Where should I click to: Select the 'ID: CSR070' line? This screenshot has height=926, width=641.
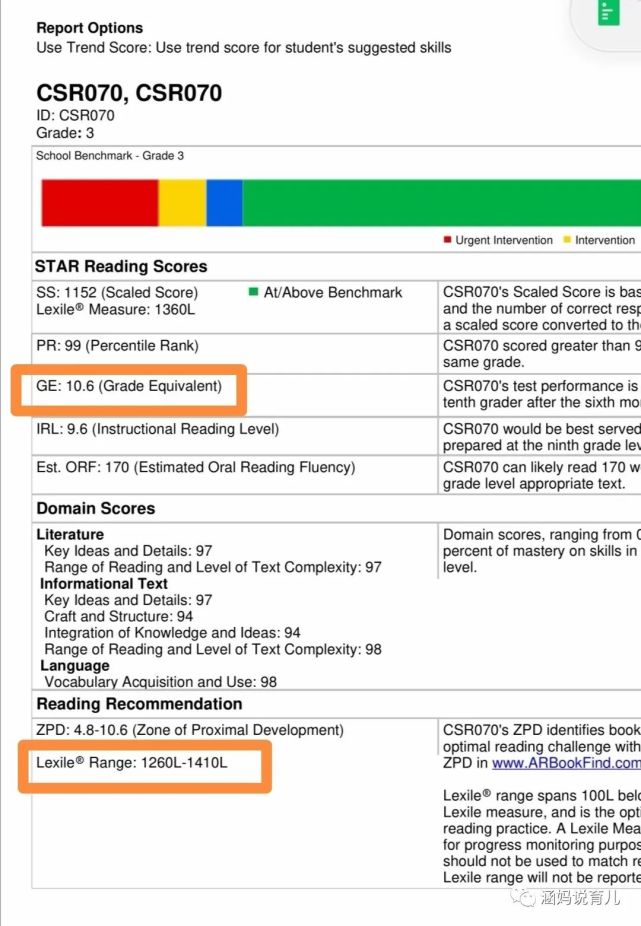tap(76, 116)
